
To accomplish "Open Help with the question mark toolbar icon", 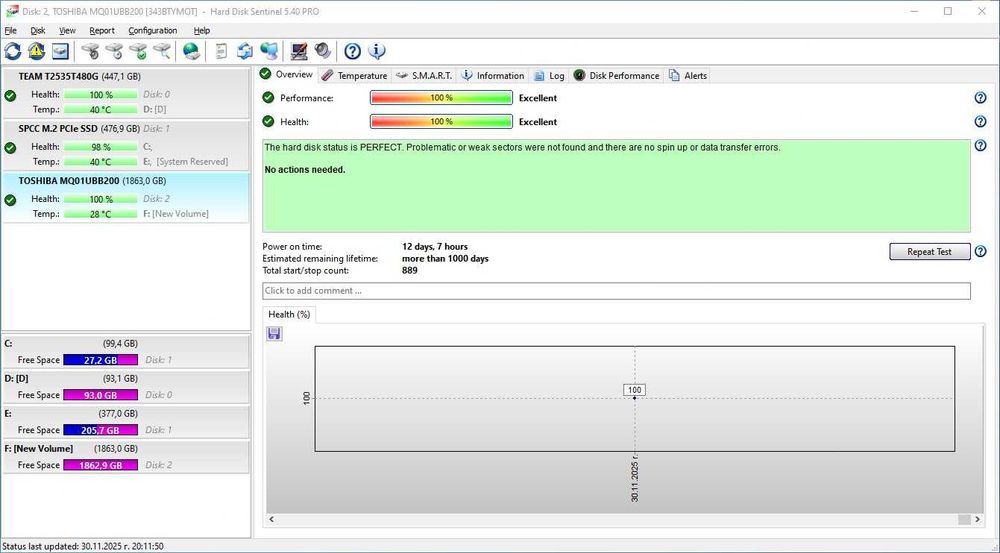I will tap(352, 51).
